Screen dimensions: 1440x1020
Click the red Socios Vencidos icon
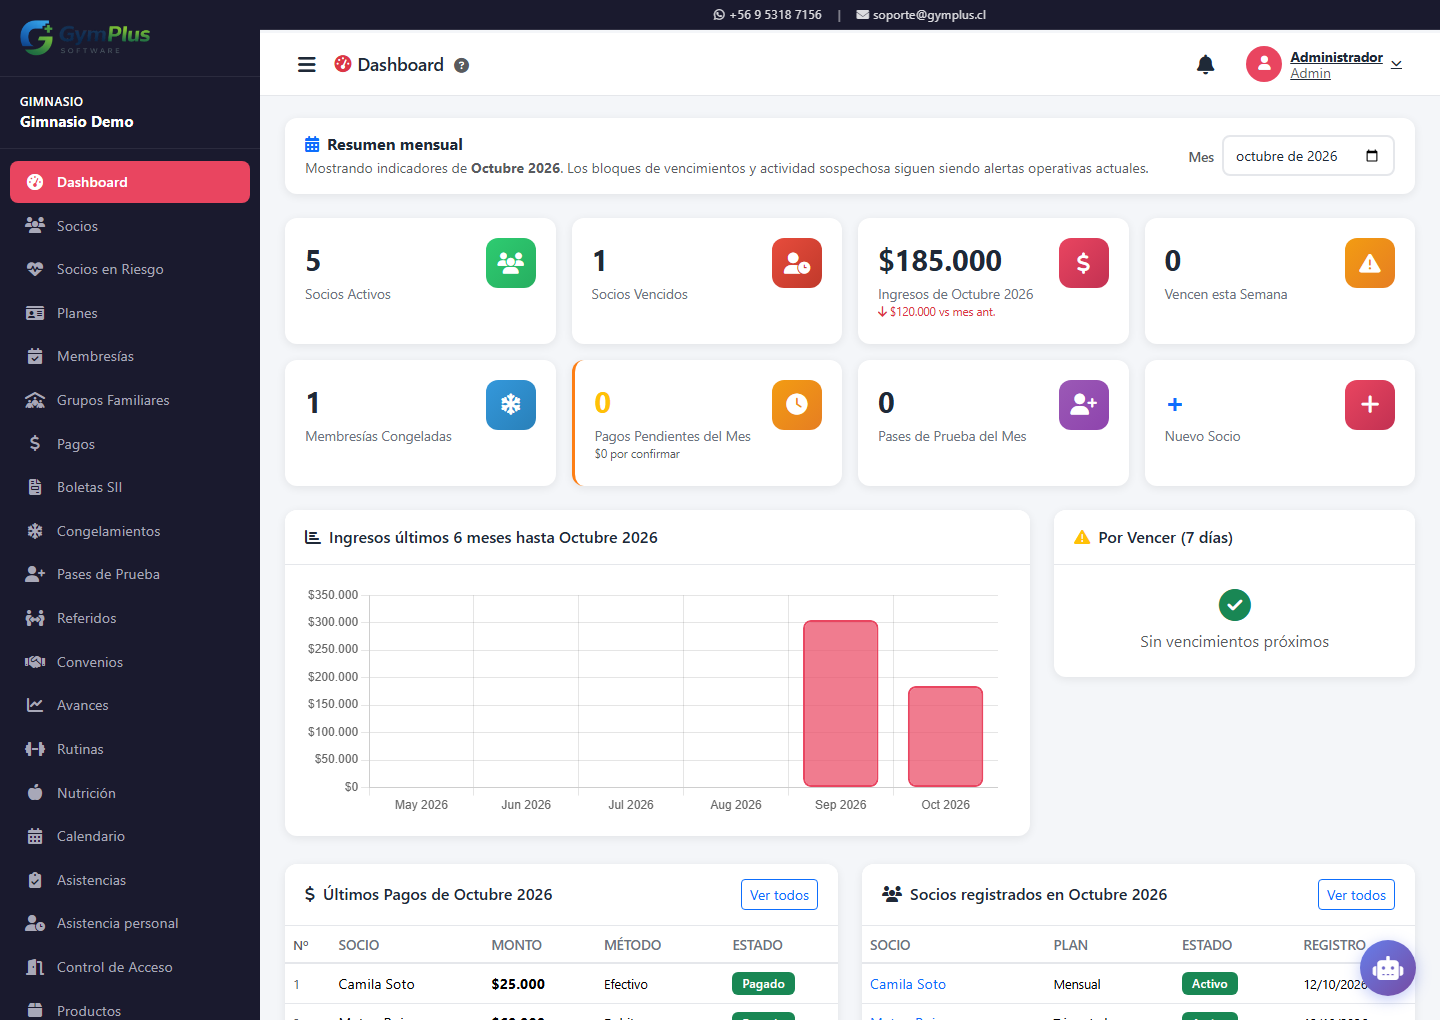tap(797, 263)
